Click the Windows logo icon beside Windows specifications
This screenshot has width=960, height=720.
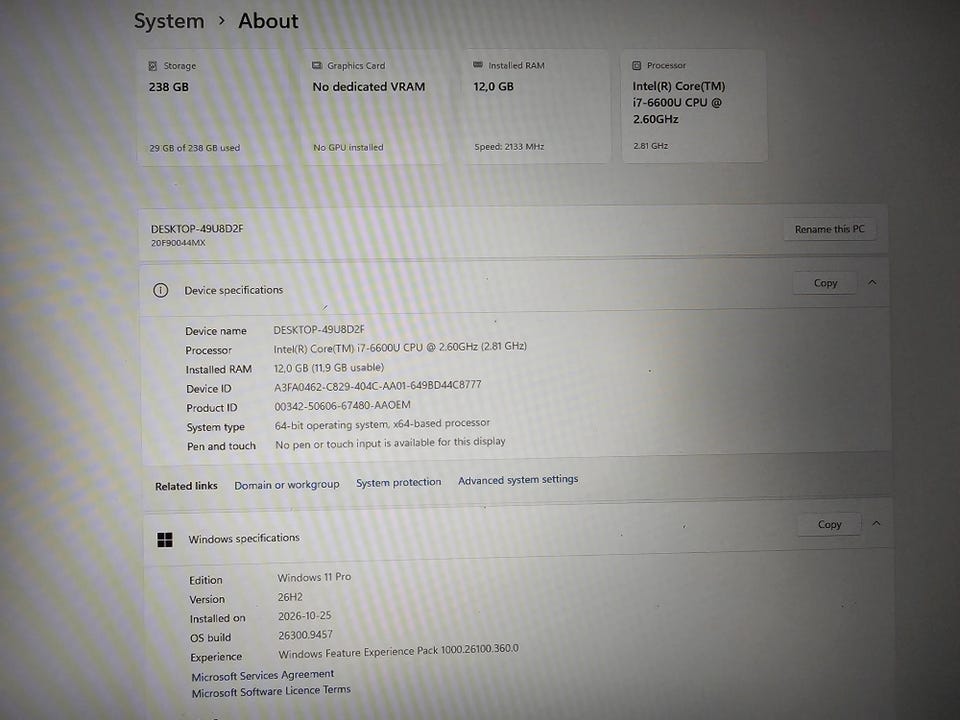pos(165,540)
